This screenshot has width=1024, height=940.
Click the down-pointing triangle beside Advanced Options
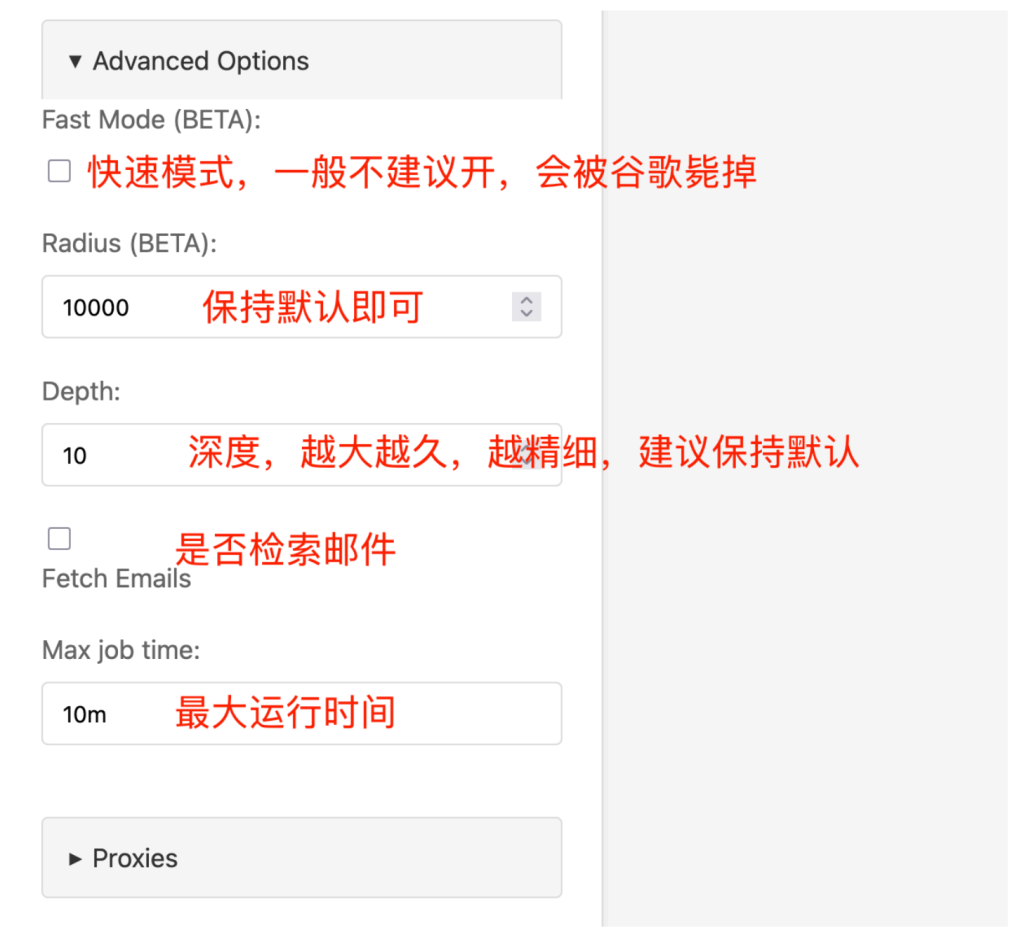pos(75,62)
